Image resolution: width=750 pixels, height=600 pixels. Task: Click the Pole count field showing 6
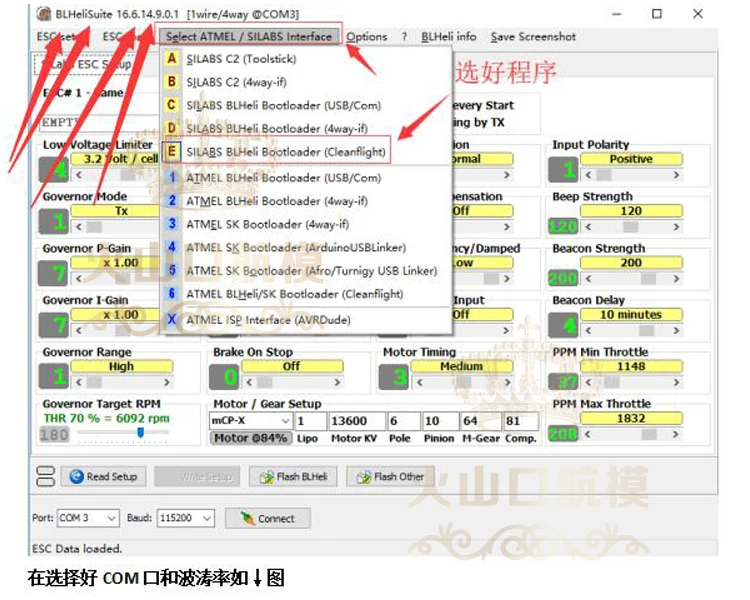(x=404, y=421)
